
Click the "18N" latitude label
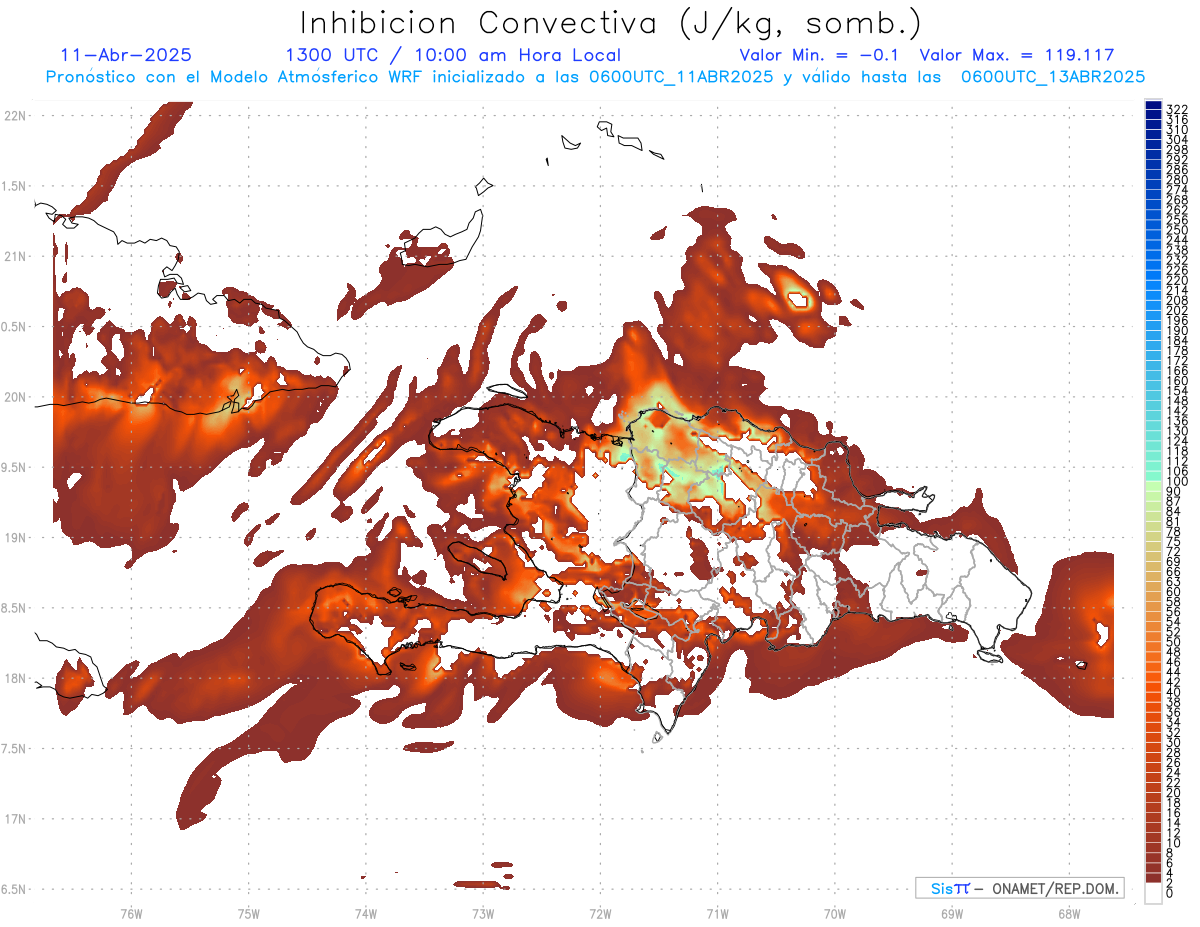coord(15,678)
